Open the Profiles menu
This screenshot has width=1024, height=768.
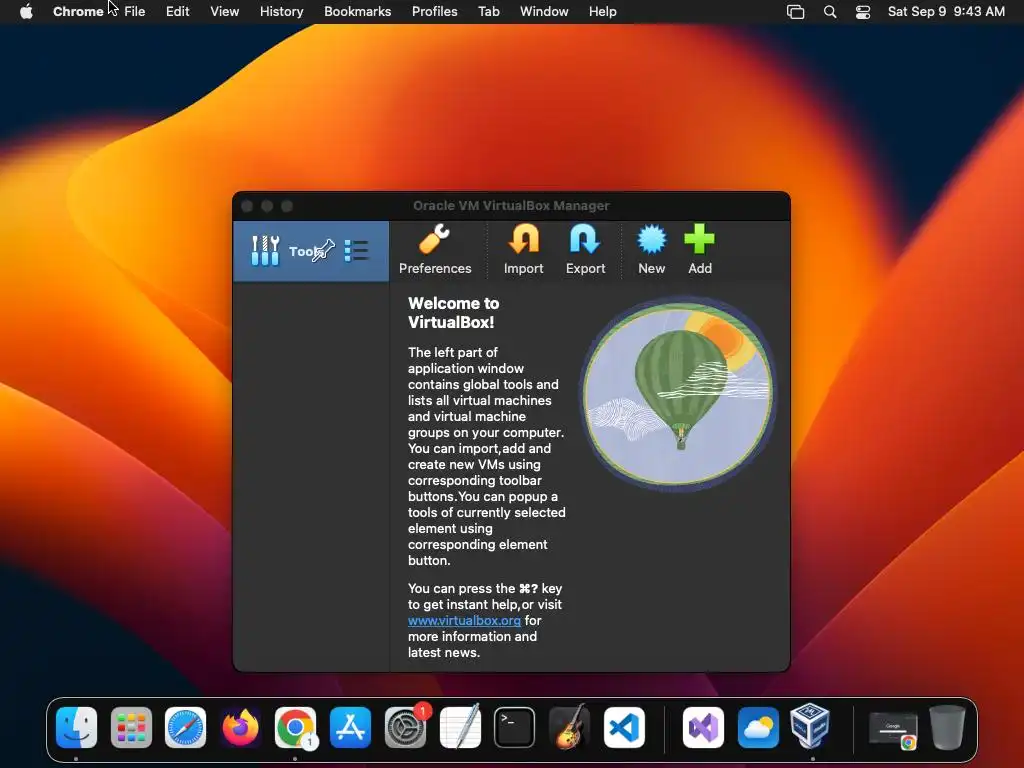[x=434, y=11]
